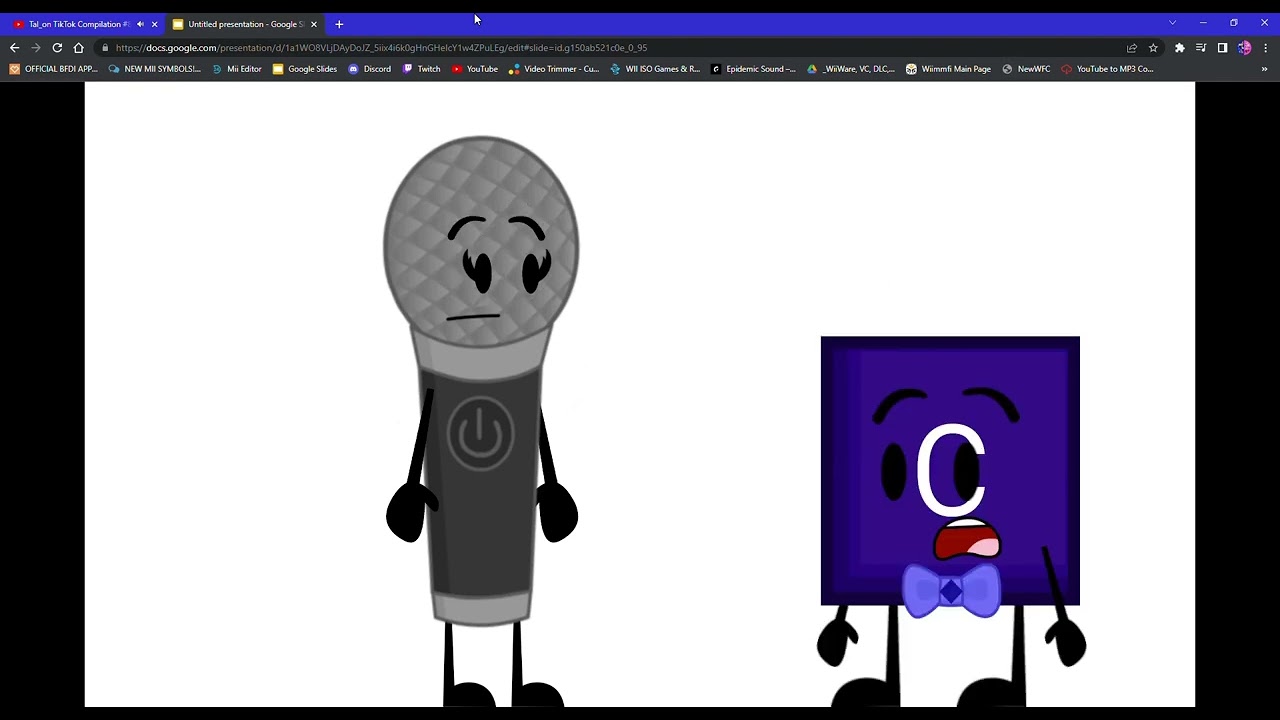
Task: Close the Tal_on TikTok Compilation tab
Action: 154,24
